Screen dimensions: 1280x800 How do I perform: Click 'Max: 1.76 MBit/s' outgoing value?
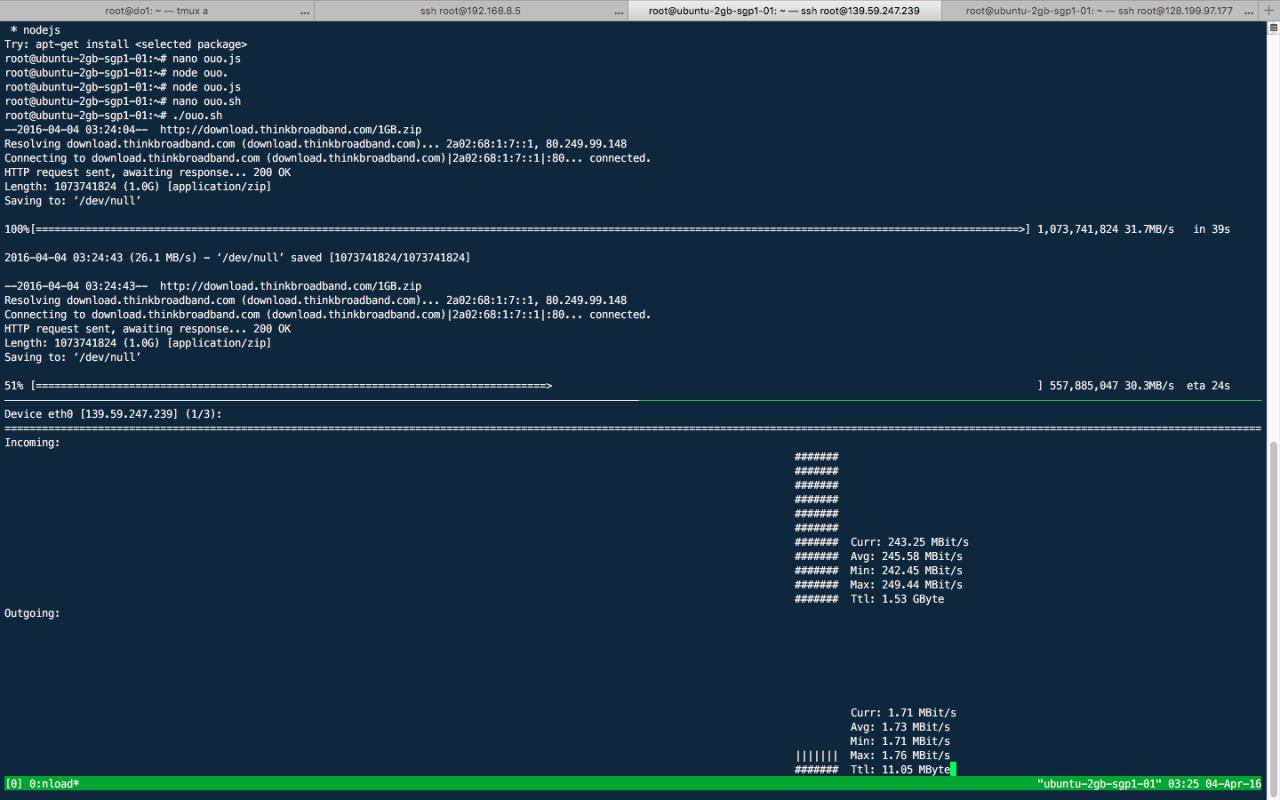point(900,755)
